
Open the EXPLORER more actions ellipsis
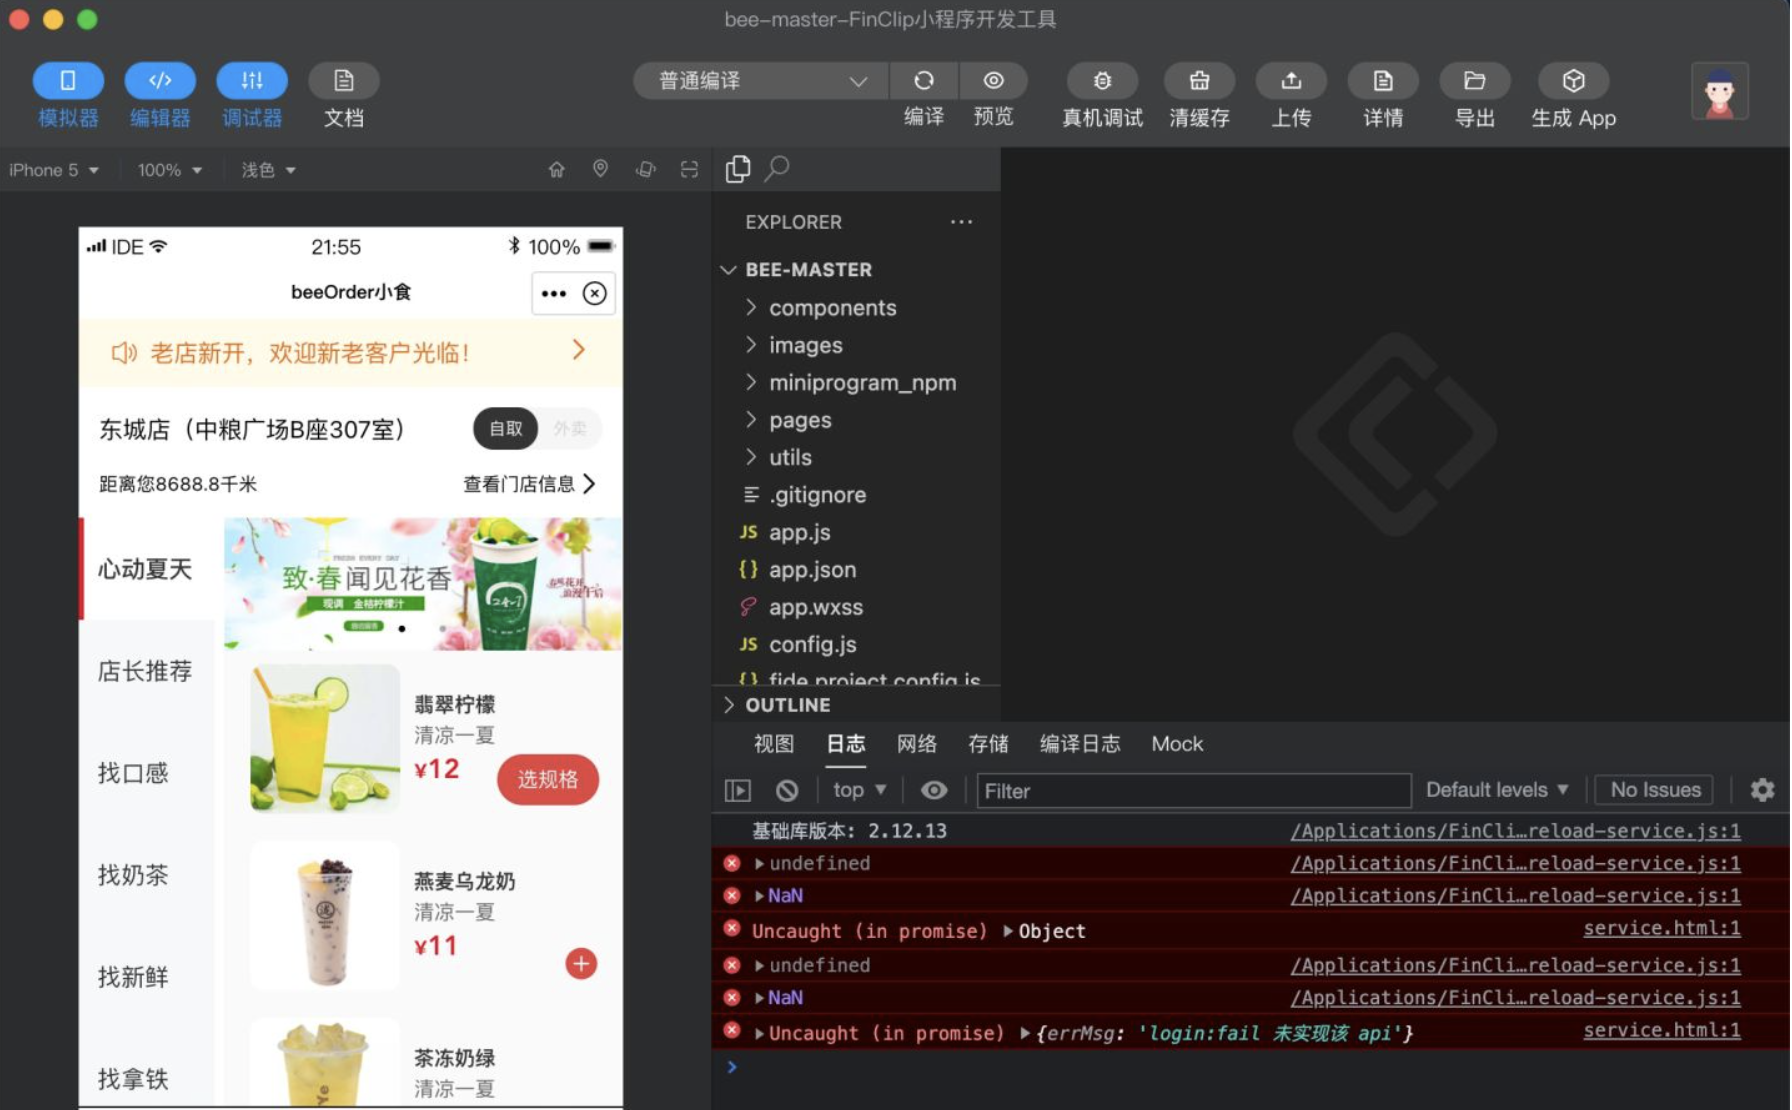pyautogui.click(x=961, y=222)
